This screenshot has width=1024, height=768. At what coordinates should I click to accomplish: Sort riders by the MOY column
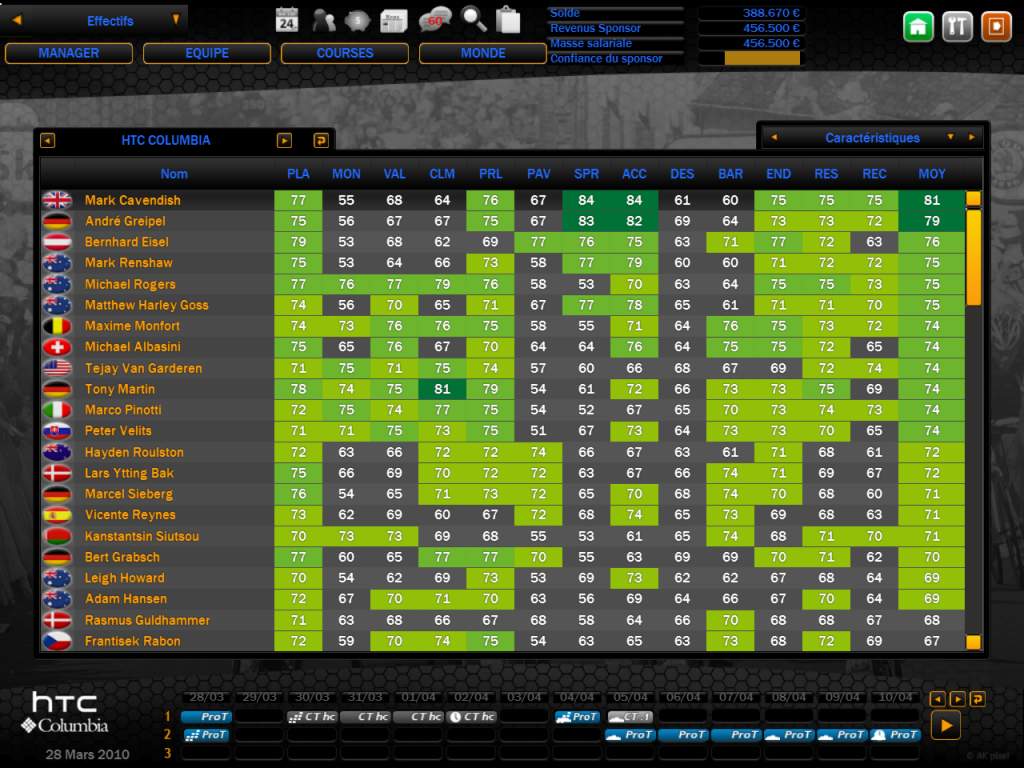click(932, 174)
